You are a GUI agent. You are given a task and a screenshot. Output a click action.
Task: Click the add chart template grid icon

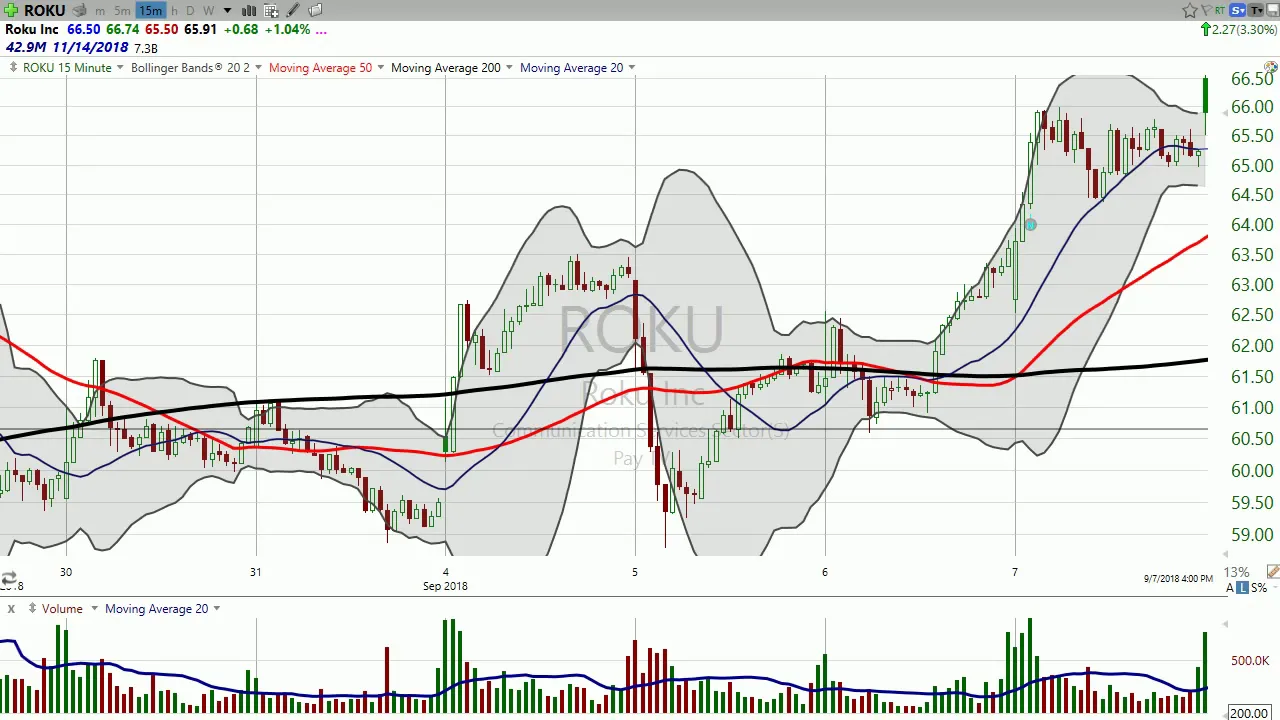(x=271, y=10)
